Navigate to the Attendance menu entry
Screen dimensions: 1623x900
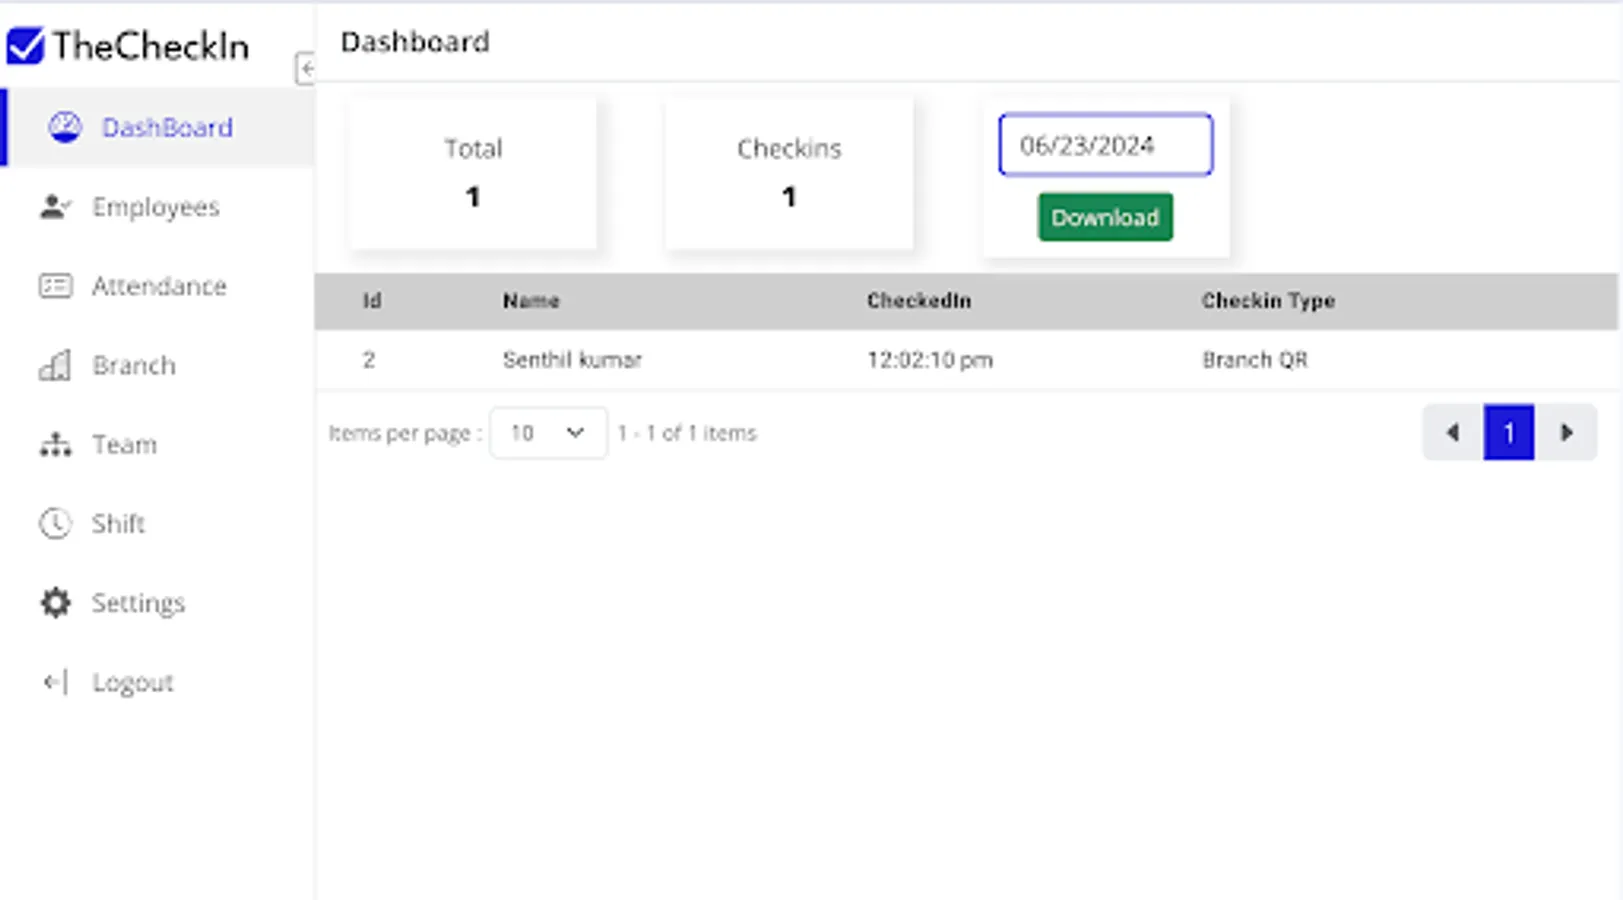(x=160, y=286)
